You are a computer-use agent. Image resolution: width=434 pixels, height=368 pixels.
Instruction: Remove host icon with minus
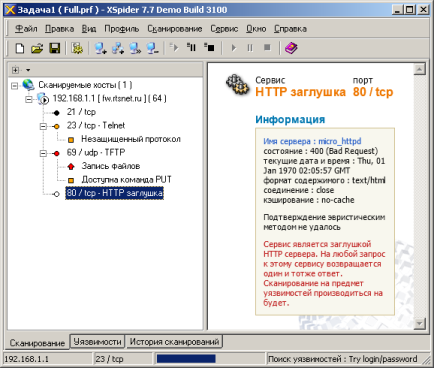pyautogui.click(x=153, y=48)
